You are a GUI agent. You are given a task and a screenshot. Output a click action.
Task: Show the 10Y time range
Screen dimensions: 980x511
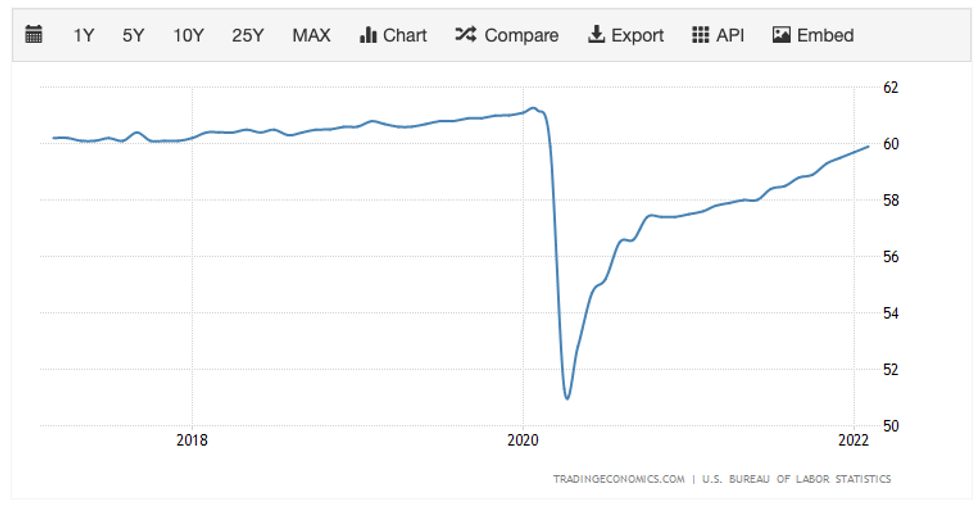click(188, 35)
